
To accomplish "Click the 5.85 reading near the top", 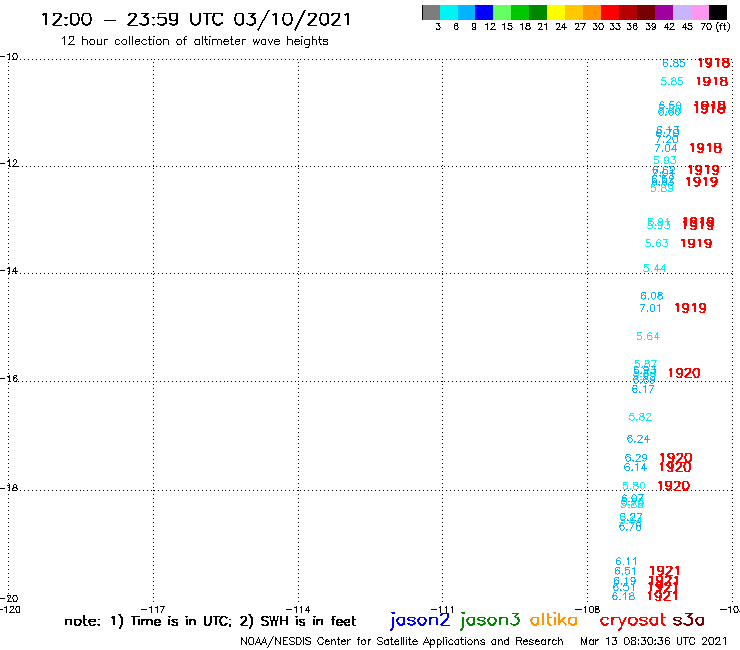I will (x=672, y=81).
